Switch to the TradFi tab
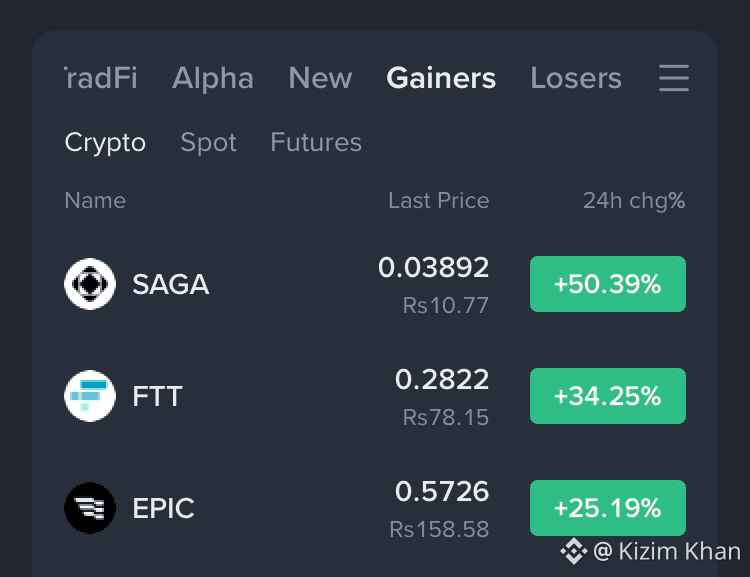Image resolution: width=750 pixels, height=577 pixels. click(101, 78)
